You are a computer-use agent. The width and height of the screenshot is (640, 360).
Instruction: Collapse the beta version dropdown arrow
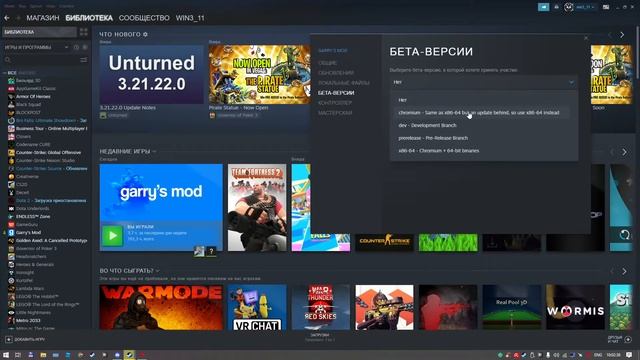click(571, 82)
